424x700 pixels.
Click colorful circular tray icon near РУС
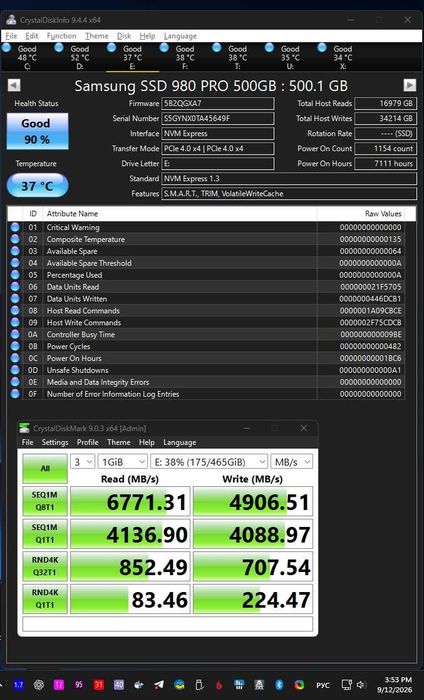[299, 684]
